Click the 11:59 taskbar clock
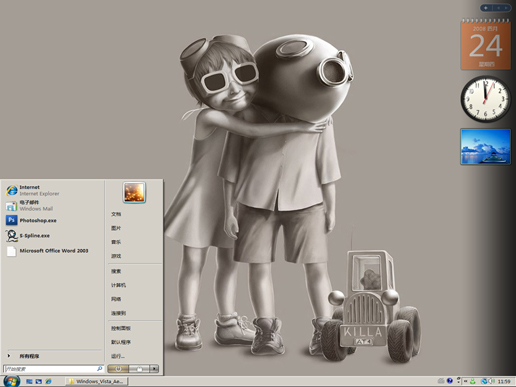The height and width of the screenshot is (387, 516). (504, 381)
